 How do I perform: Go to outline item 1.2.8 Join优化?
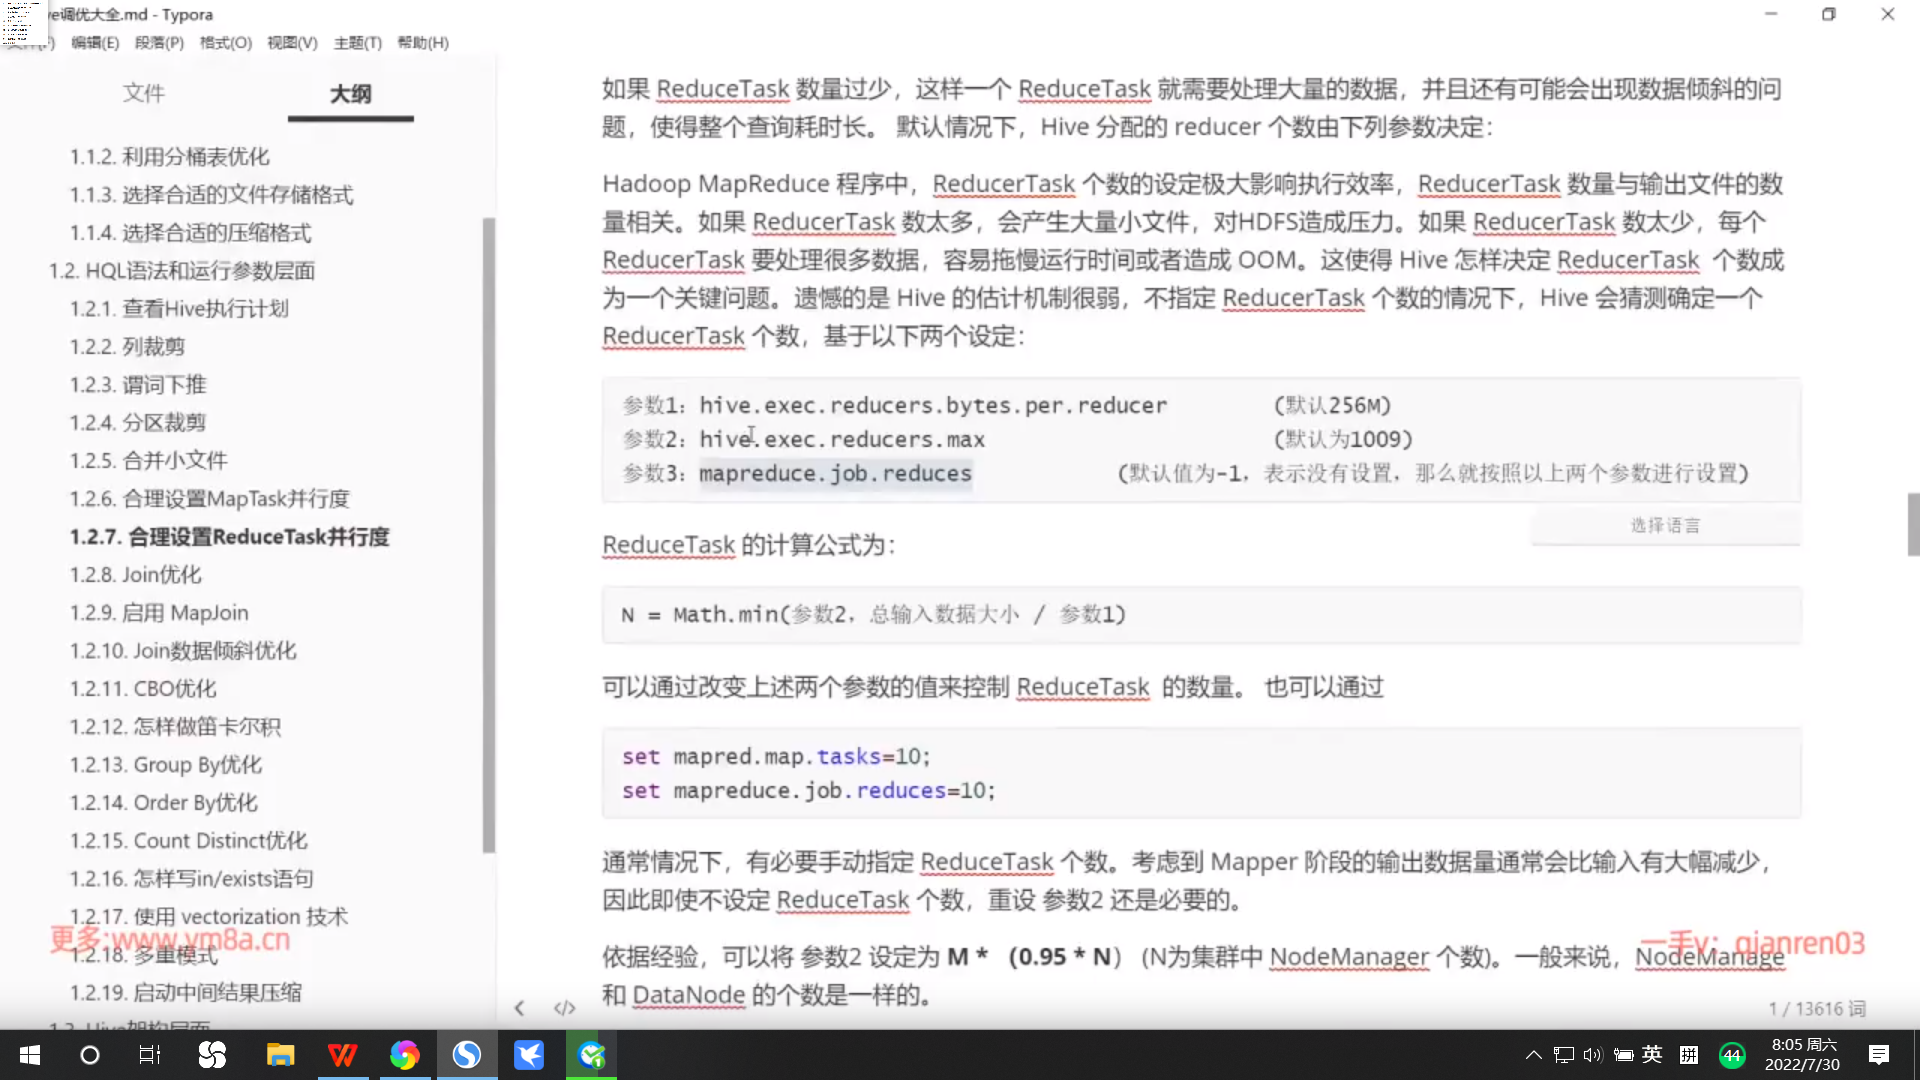pyautogui.click(x=135, y=575)
